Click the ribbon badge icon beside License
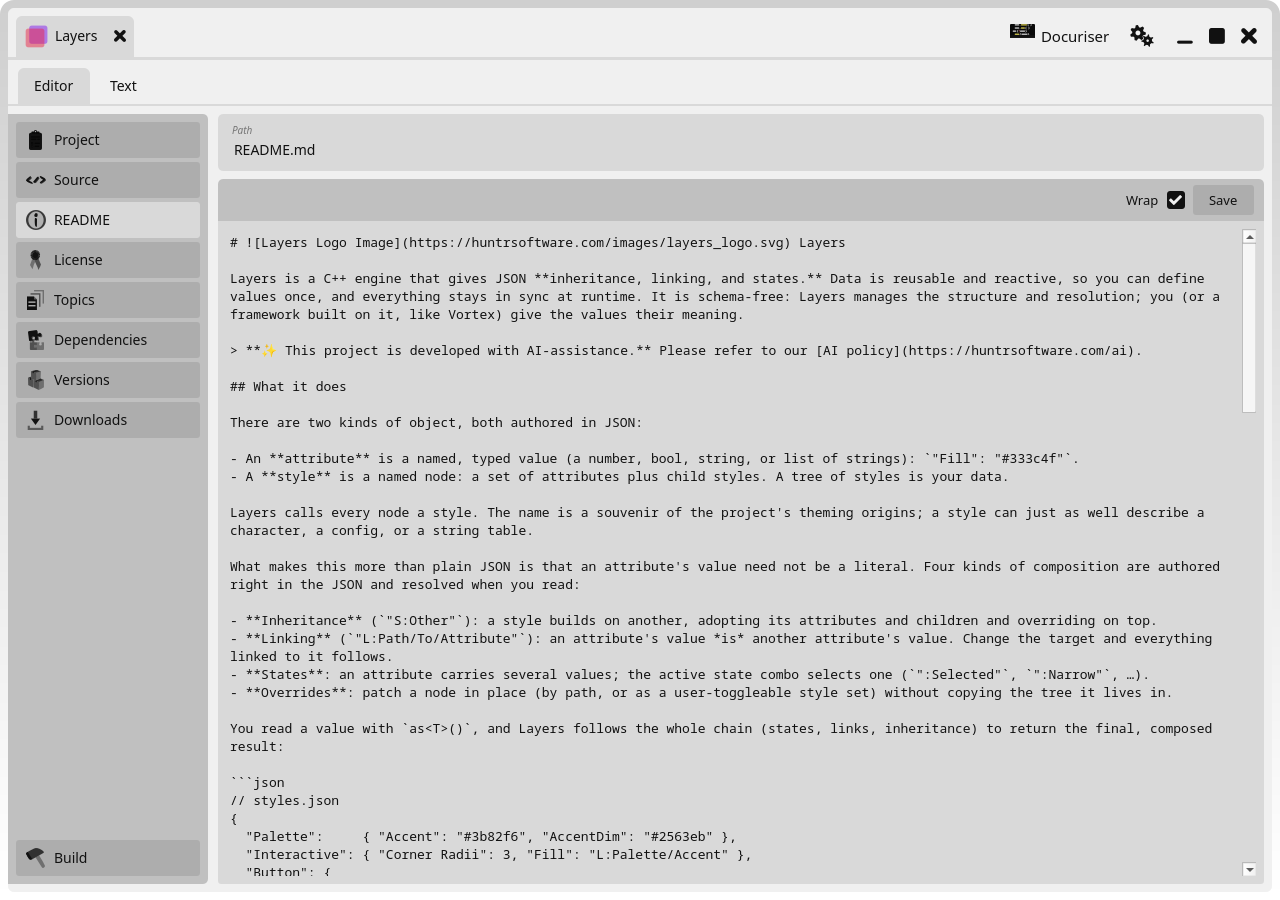Viewport: 1280px width, 900px height. click(36, 260)
